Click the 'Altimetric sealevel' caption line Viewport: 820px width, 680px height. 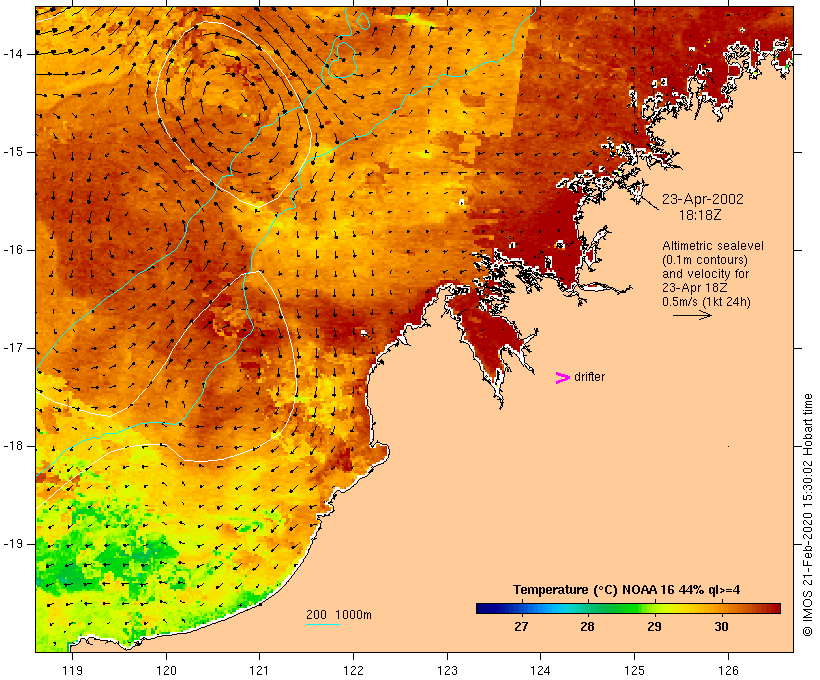pos(713,246)
